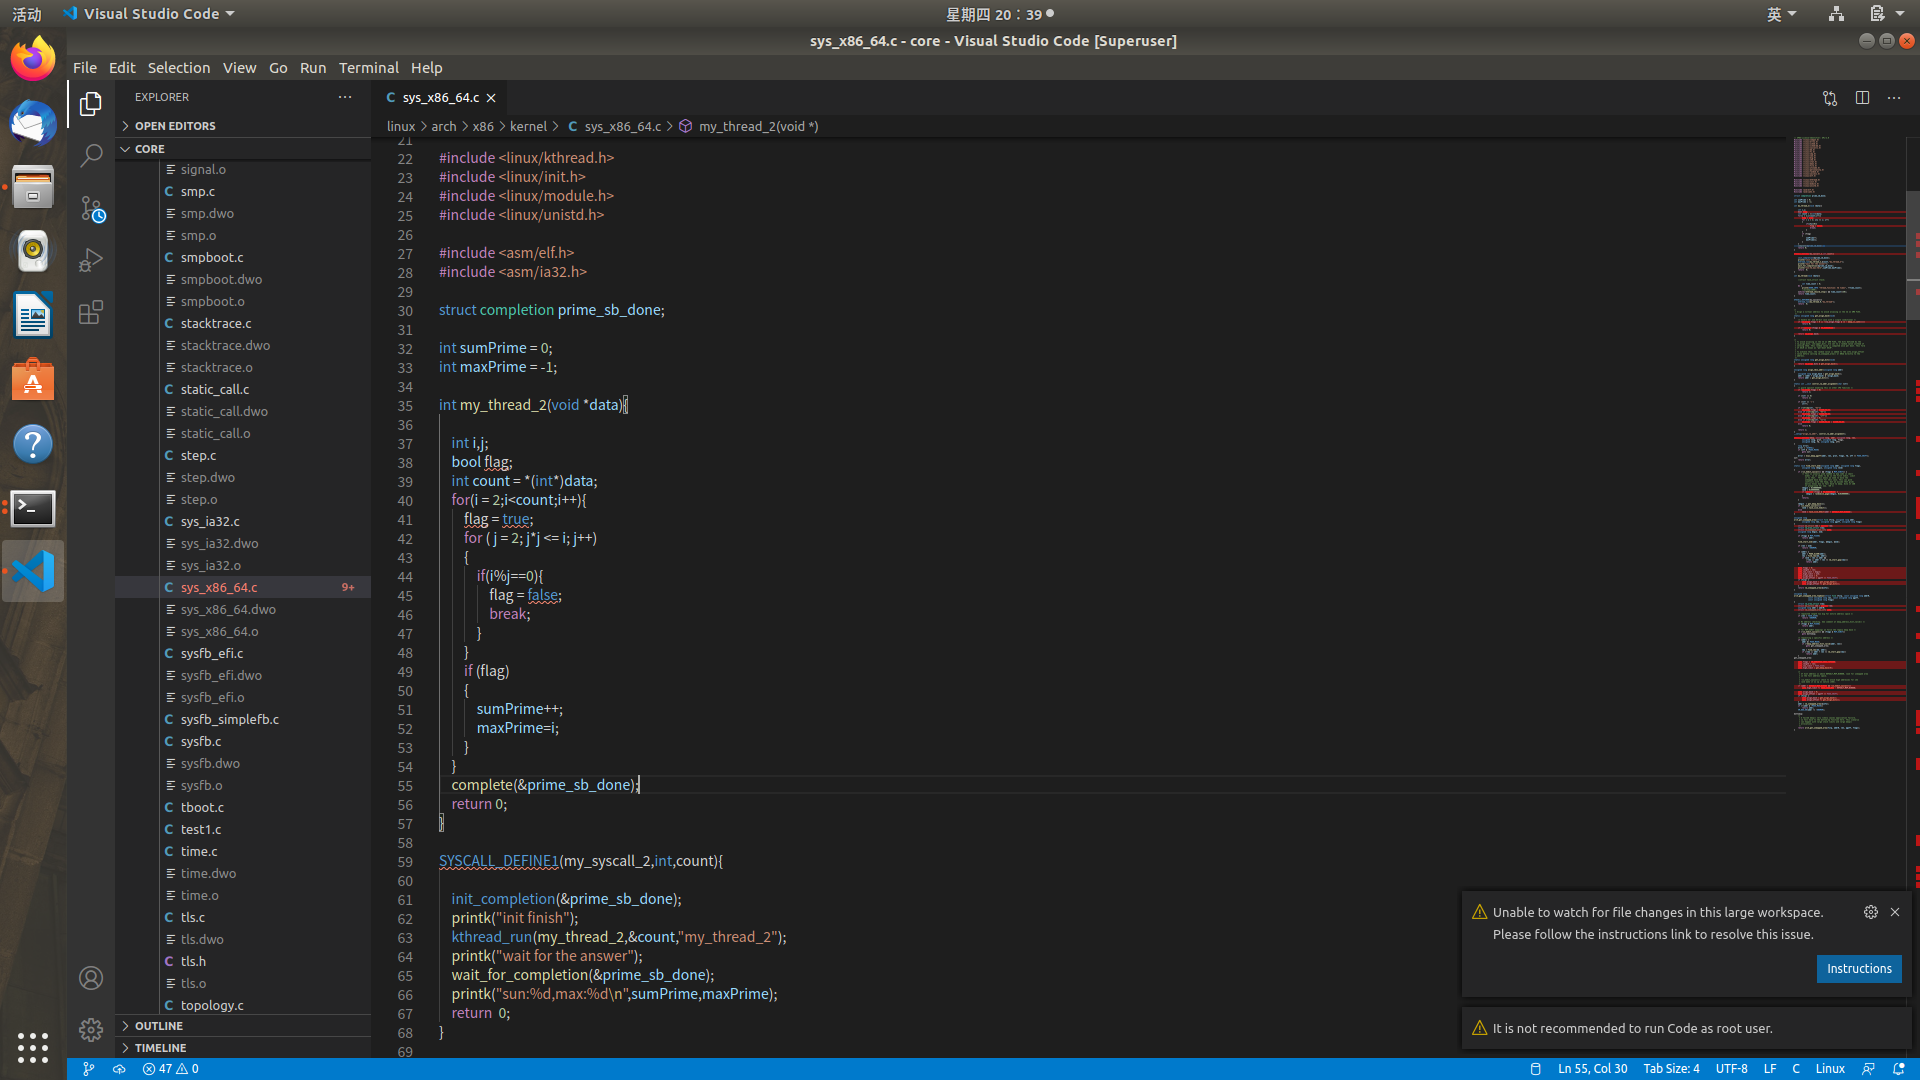Click Linux configuration in status bar
Viewport: 1920px width, 1080px height.
(x=1830, y=1069)
